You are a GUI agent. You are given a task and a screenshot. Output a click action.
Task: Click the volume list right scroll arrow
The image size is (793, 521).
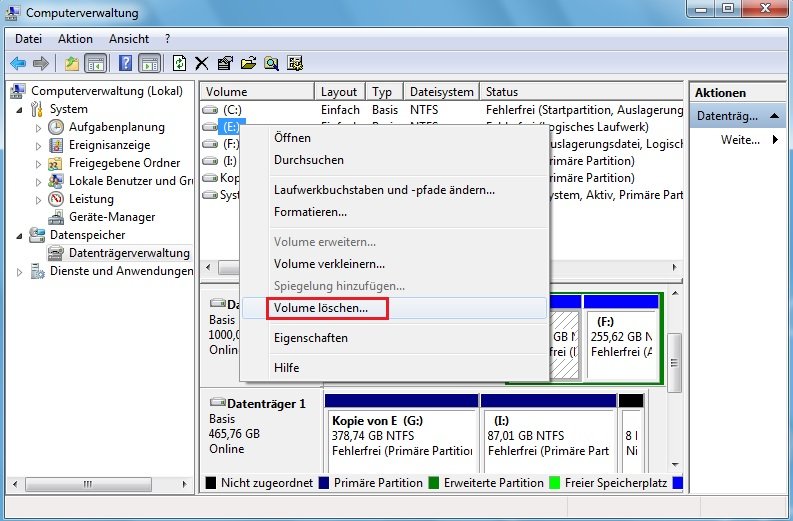[x=675, y=267]
